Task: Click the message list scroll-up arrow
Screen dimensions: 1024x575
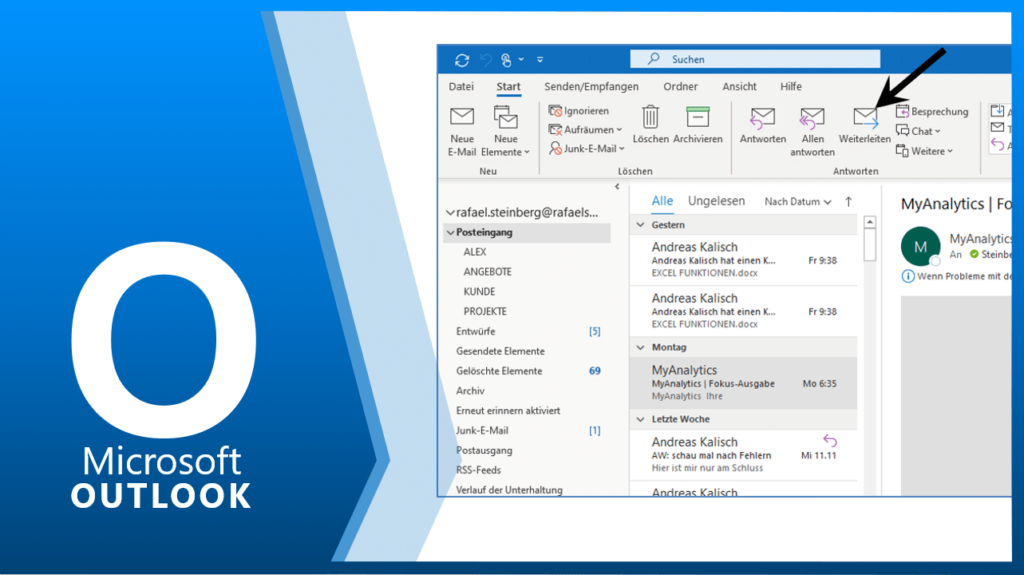Action: pyautogui.click(x=869, y=223)
